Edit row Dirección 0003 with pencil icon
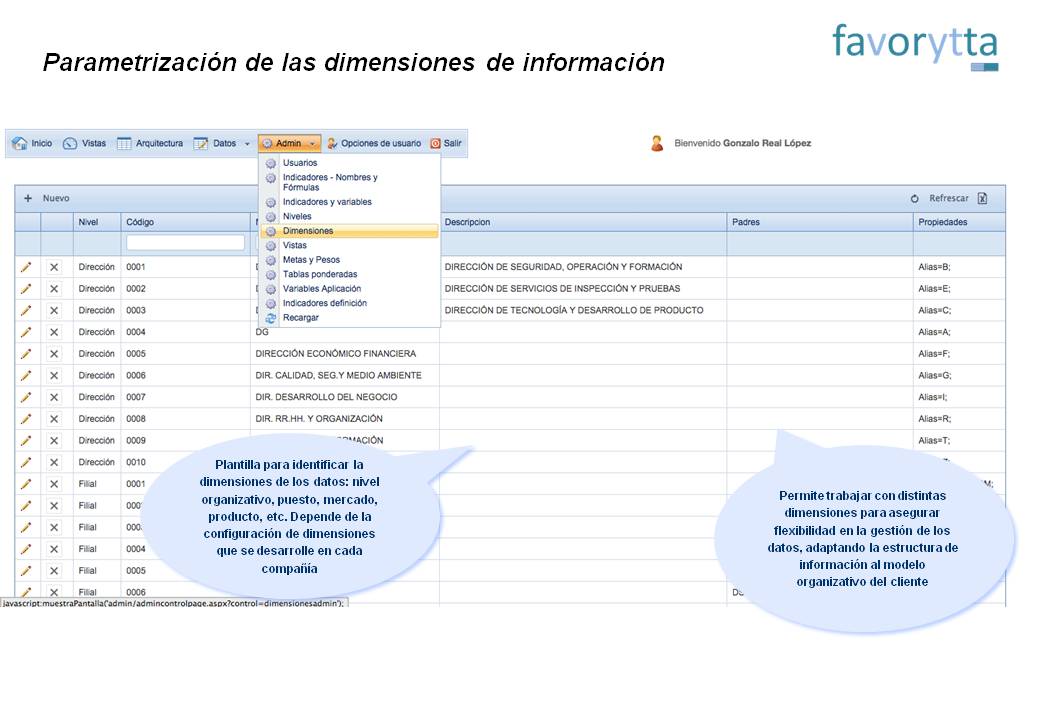This screenshot has width=1040, height=720. 26,310
